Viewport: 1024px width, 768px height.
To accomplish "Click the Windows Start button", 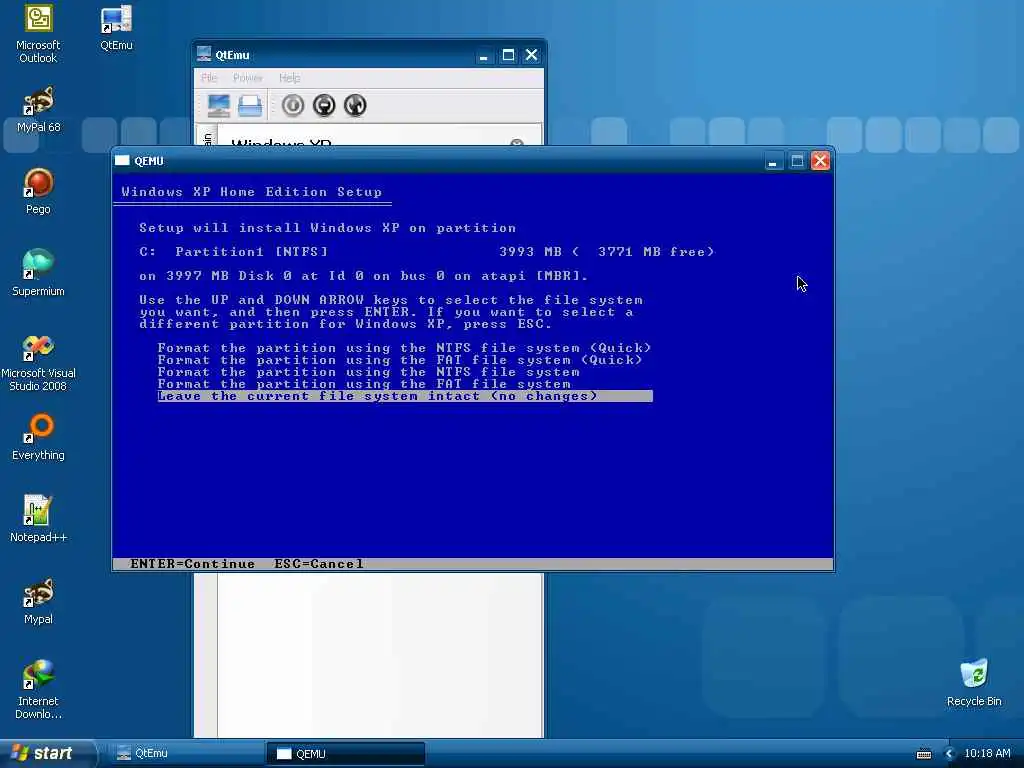I will tap(47, 753).
